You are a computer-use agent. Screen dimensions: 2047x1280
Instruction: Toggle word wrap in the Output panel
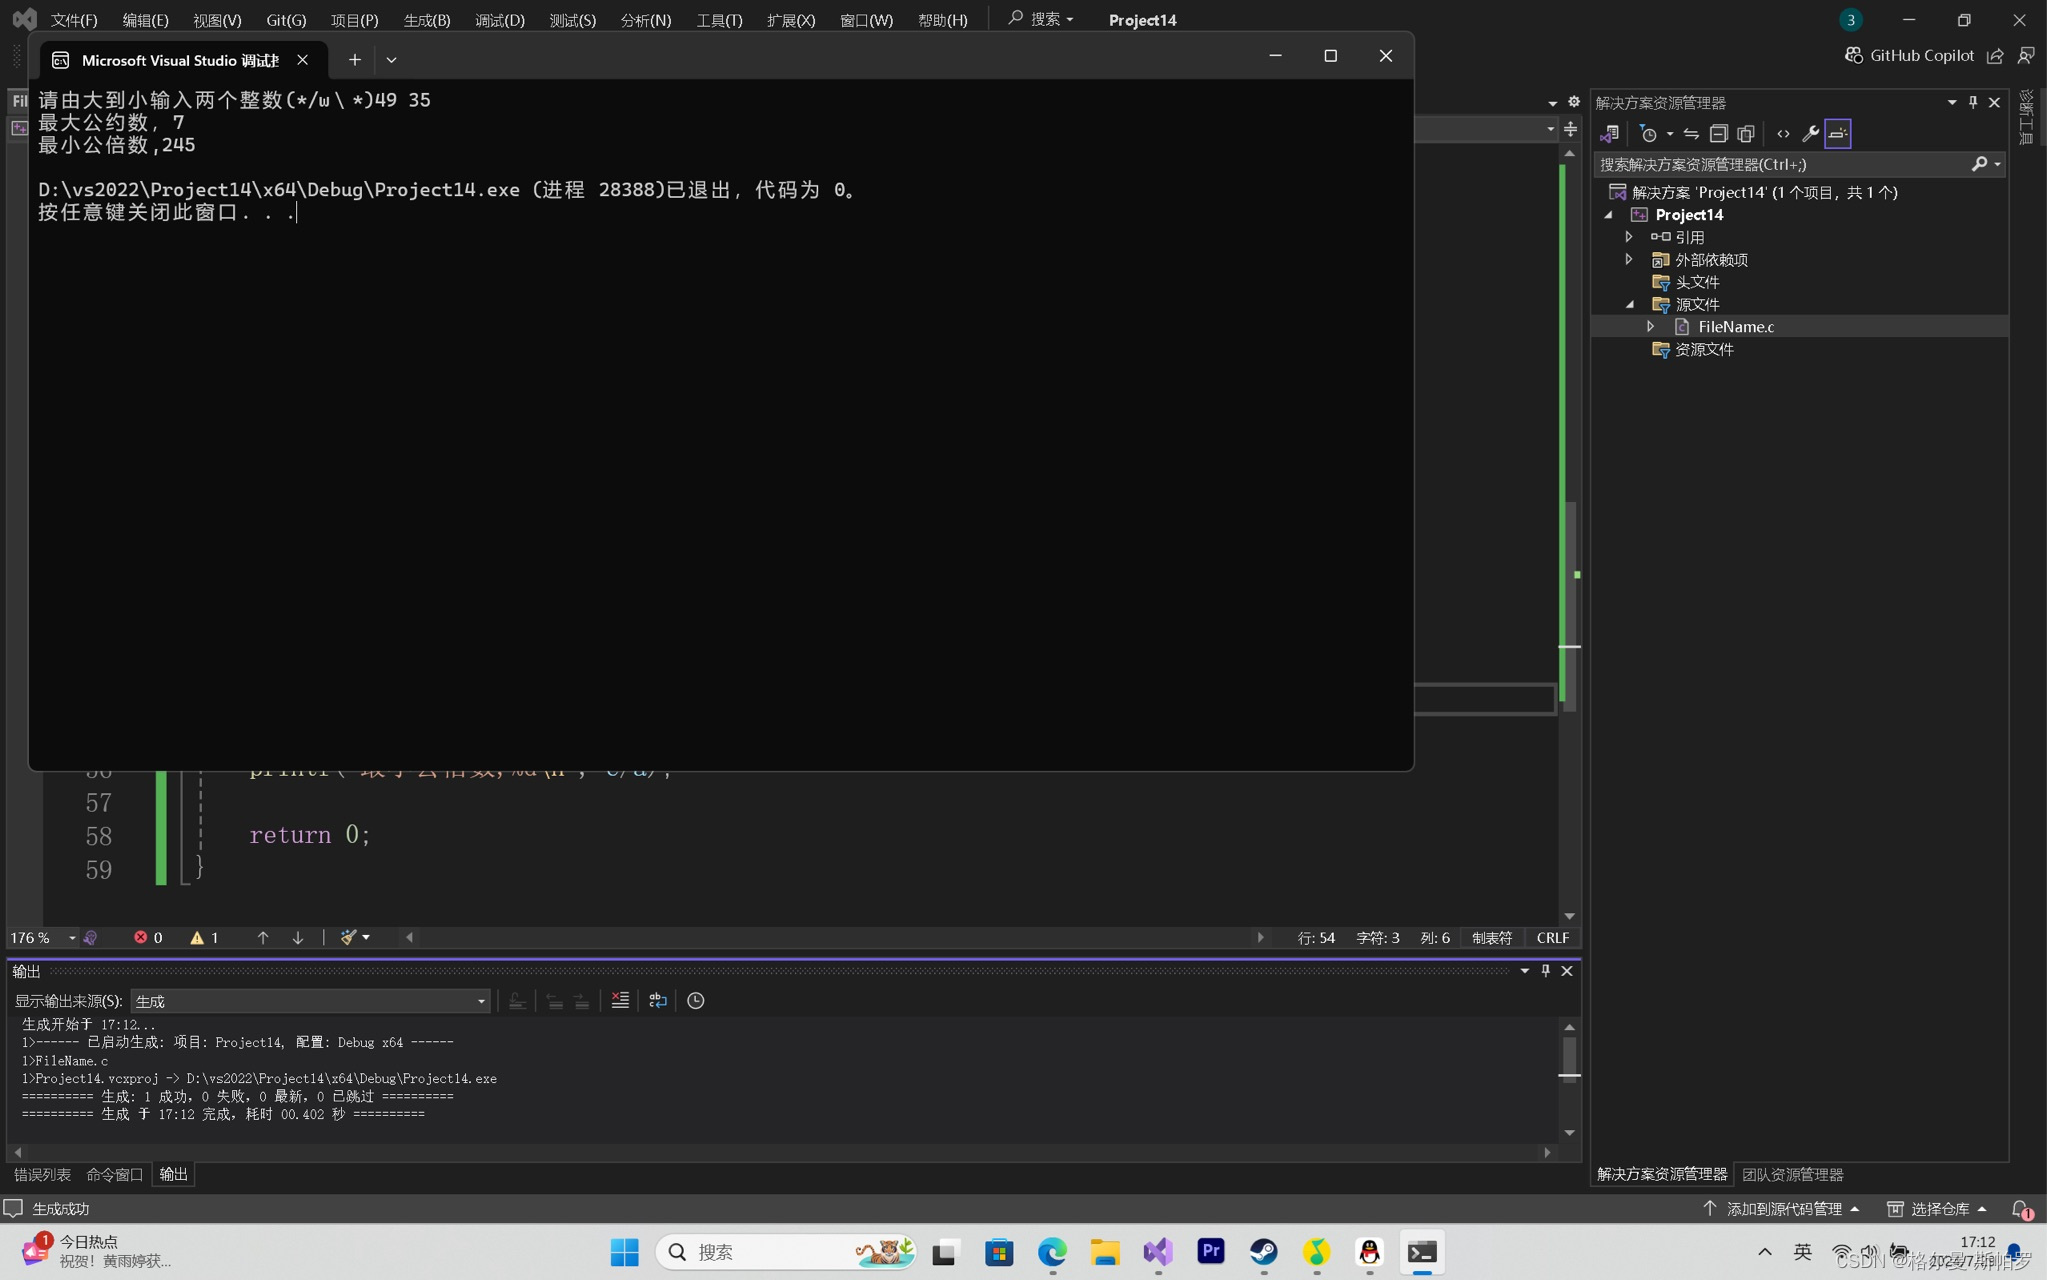pyautogui.click(x=658, y=1000)
